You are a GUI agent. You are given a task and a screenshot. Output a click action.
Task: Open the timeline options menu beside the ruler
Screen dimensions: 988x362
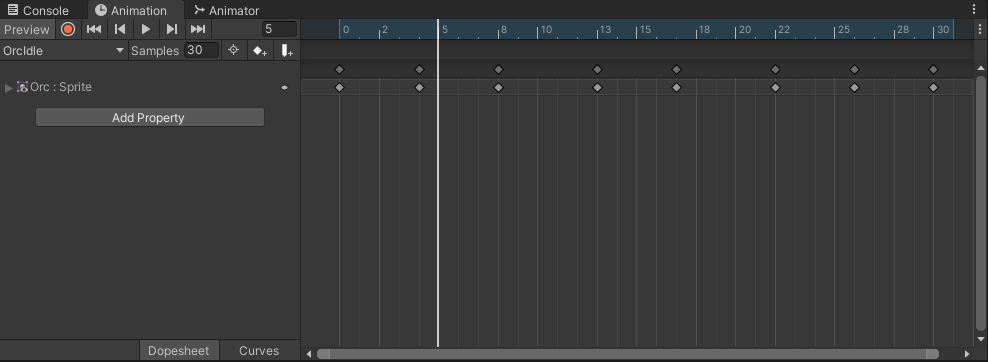[979, 30]
